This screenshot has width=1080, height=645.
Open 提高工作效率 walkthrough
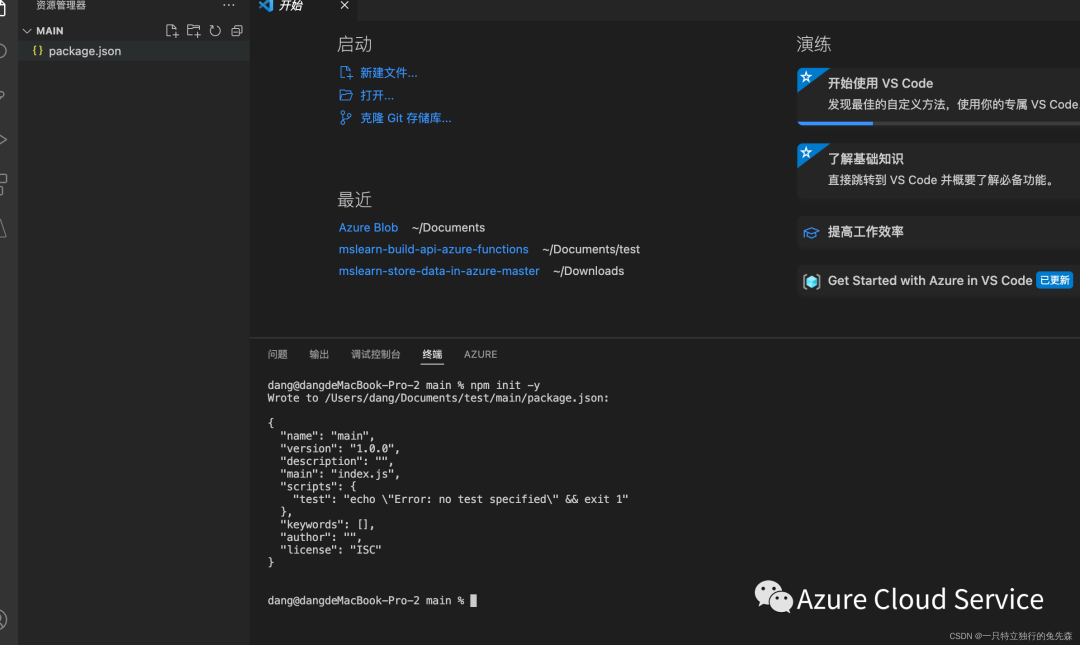pos(938,232)
